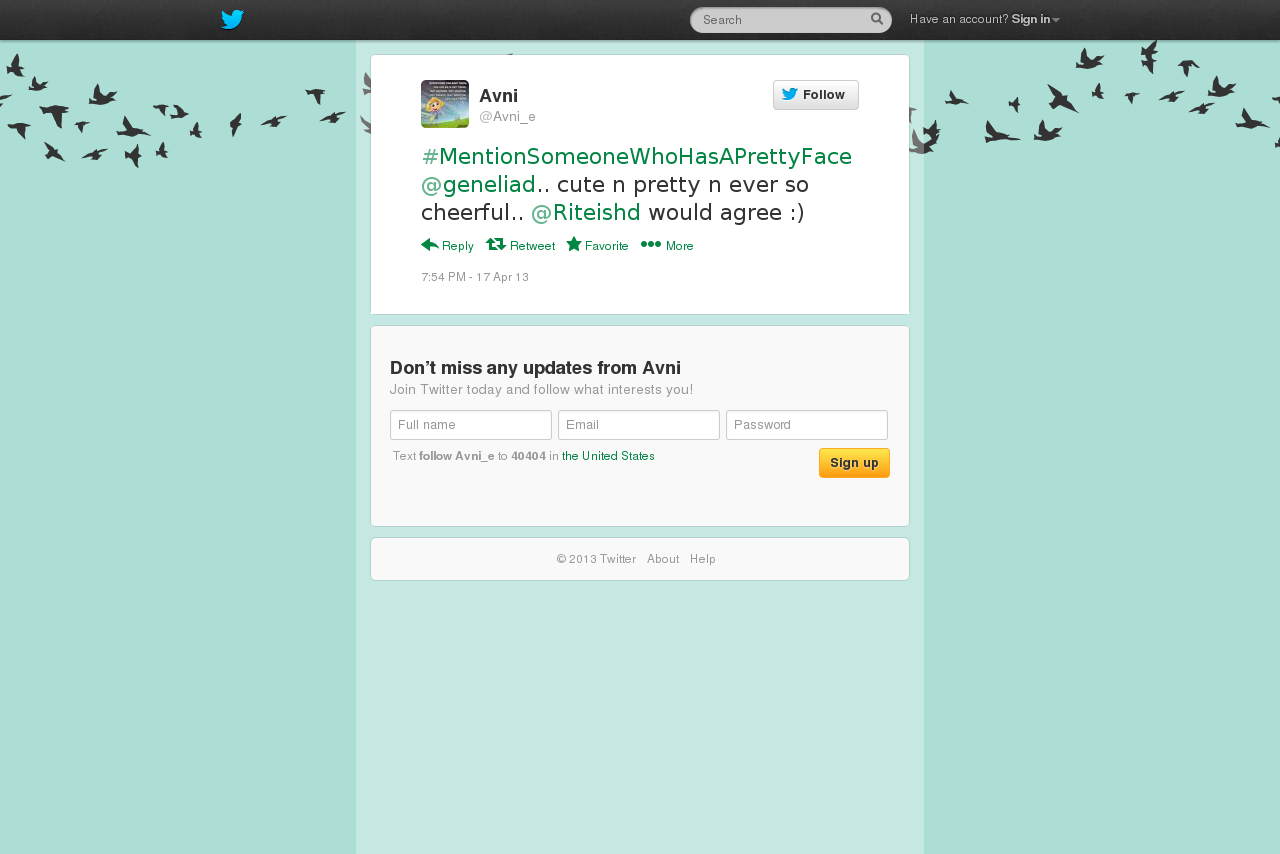Reply to Avni's tweet
Screen dimensions: 1280x854
click(x=448, y=245)
